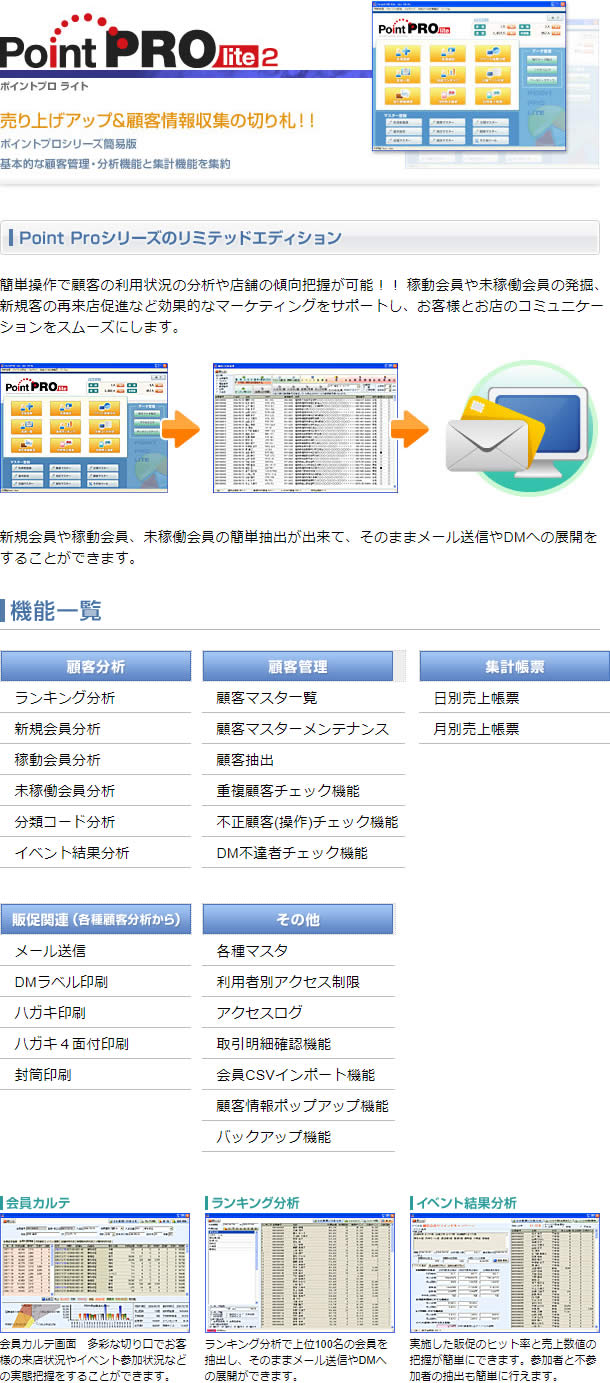Click the 不正顧客(操作)チェック機能 row
This screenshot has height=1383, width=610.
pyautogui.click(x=304, y=821)
